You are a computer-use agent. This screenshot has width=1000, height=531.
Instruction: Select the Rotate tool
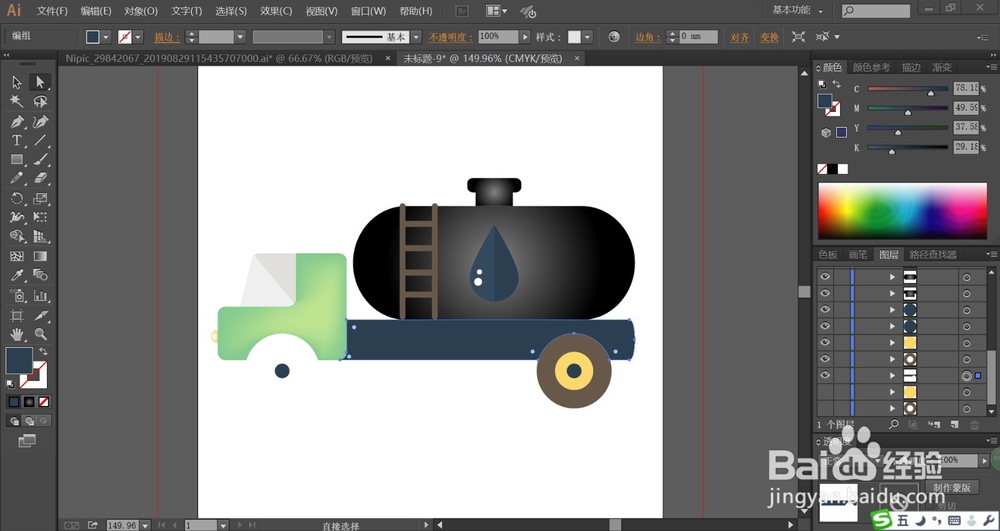pyautogui.click(x=17, y=198)
